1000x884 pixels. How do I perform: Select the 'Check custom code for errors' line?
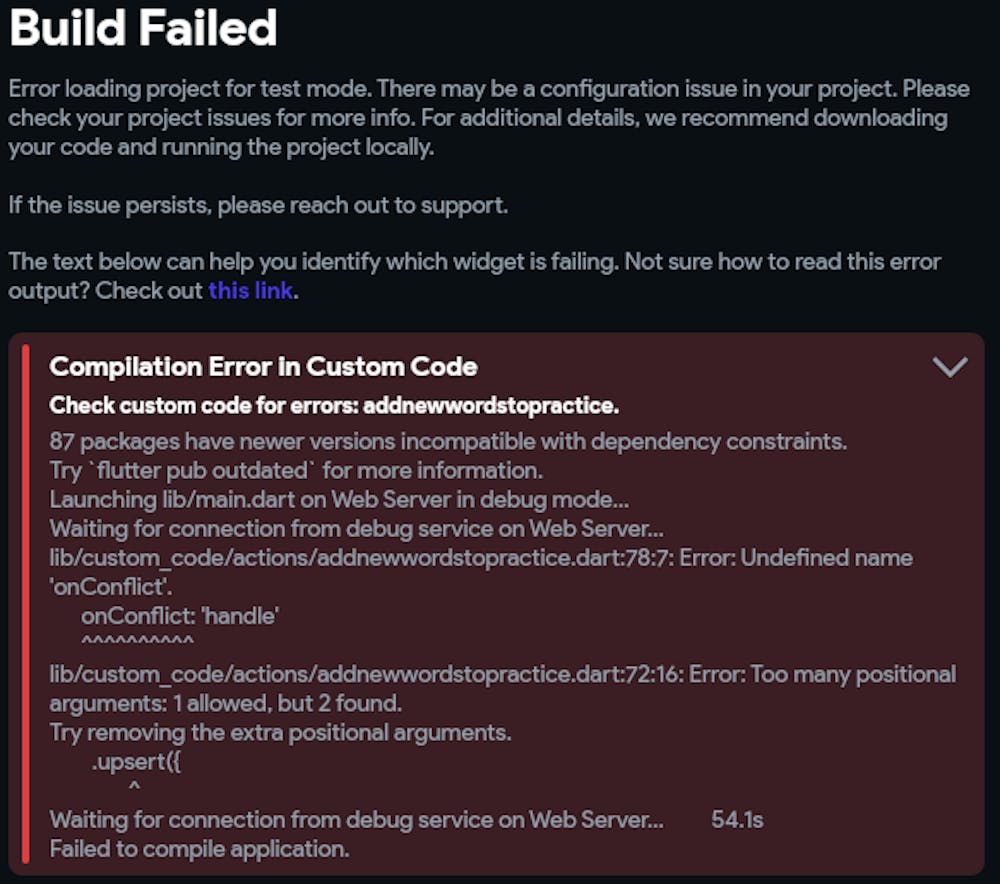[x=334, y=406]
